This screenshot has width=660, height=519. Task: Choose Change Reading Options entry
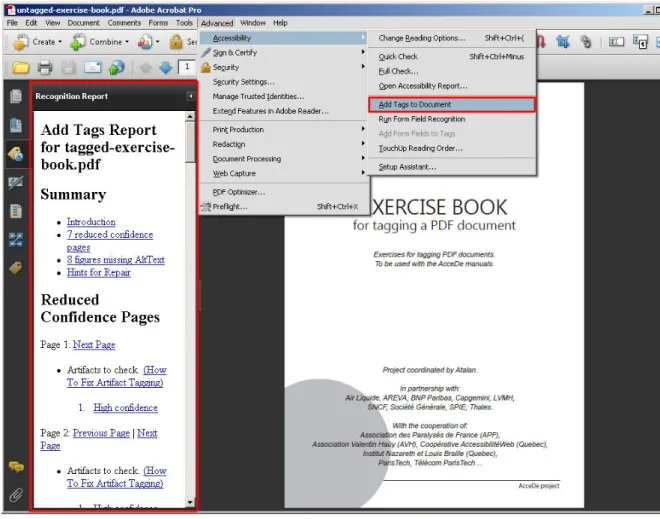coord(452,38)
